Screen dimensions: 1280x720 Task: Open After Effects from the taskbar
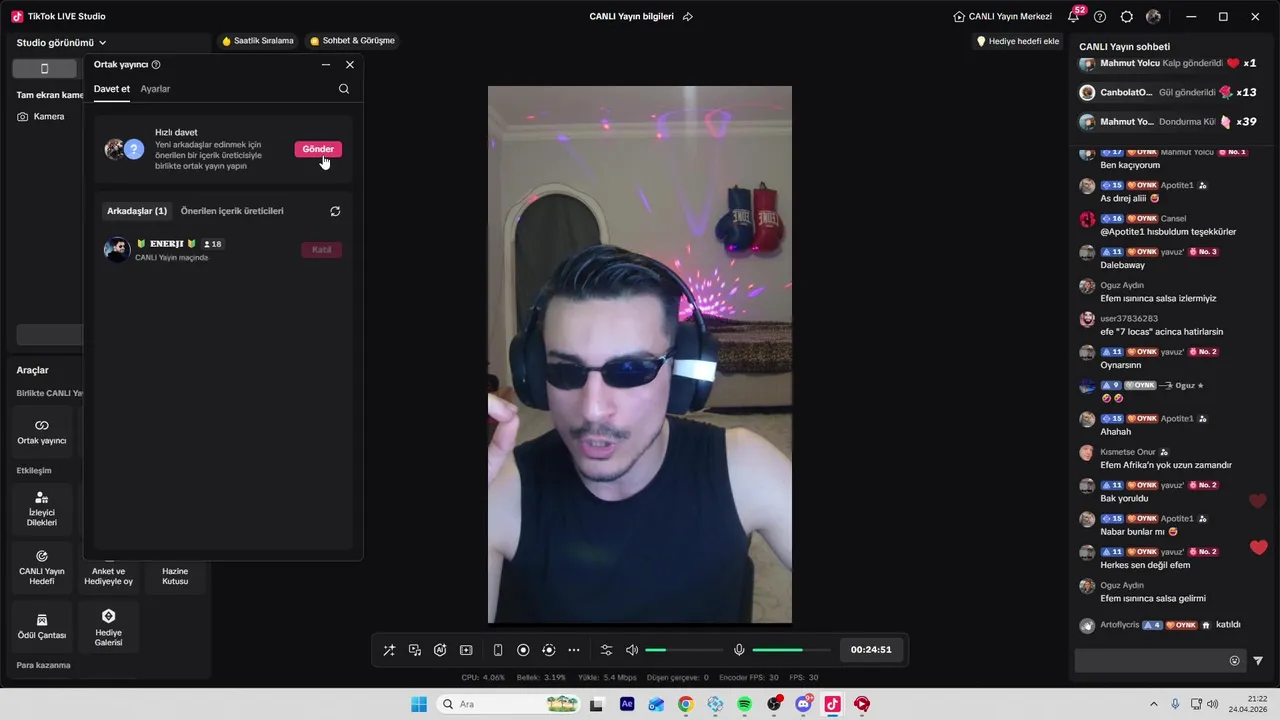pyautogui.click(x=627, y=704)
